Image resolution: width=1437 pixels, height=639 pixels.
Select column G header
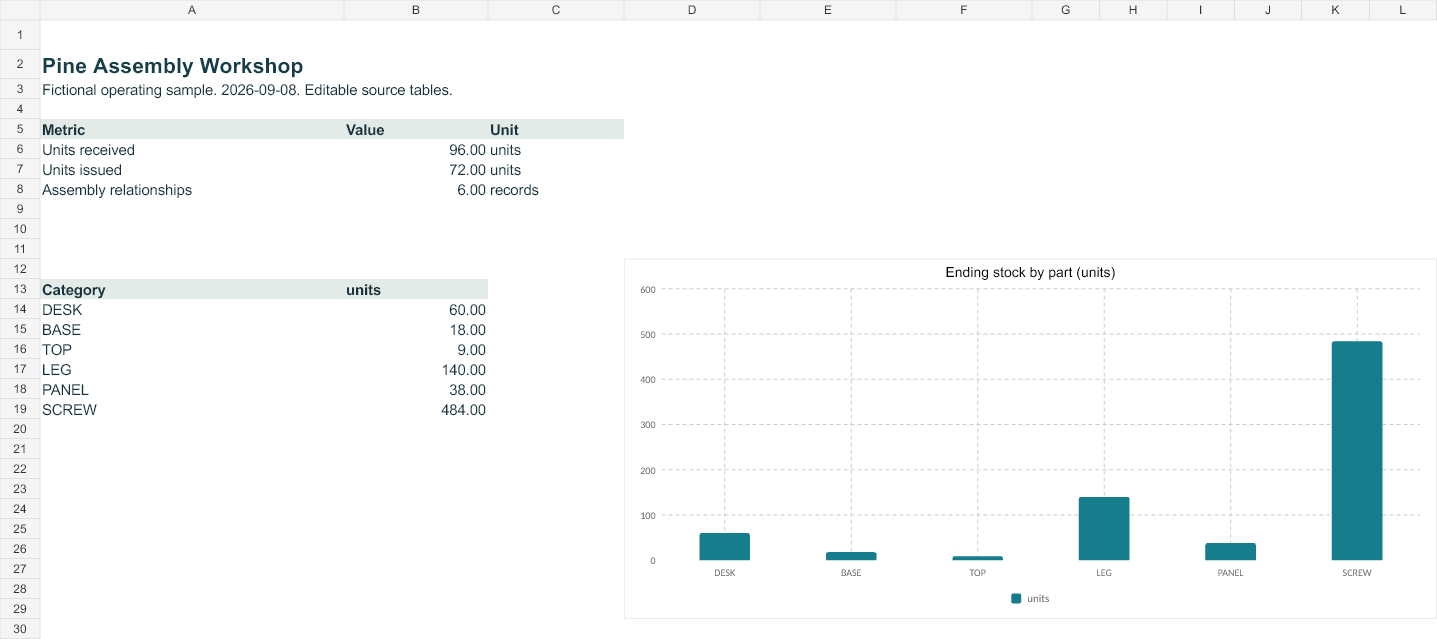point(1066,10)
